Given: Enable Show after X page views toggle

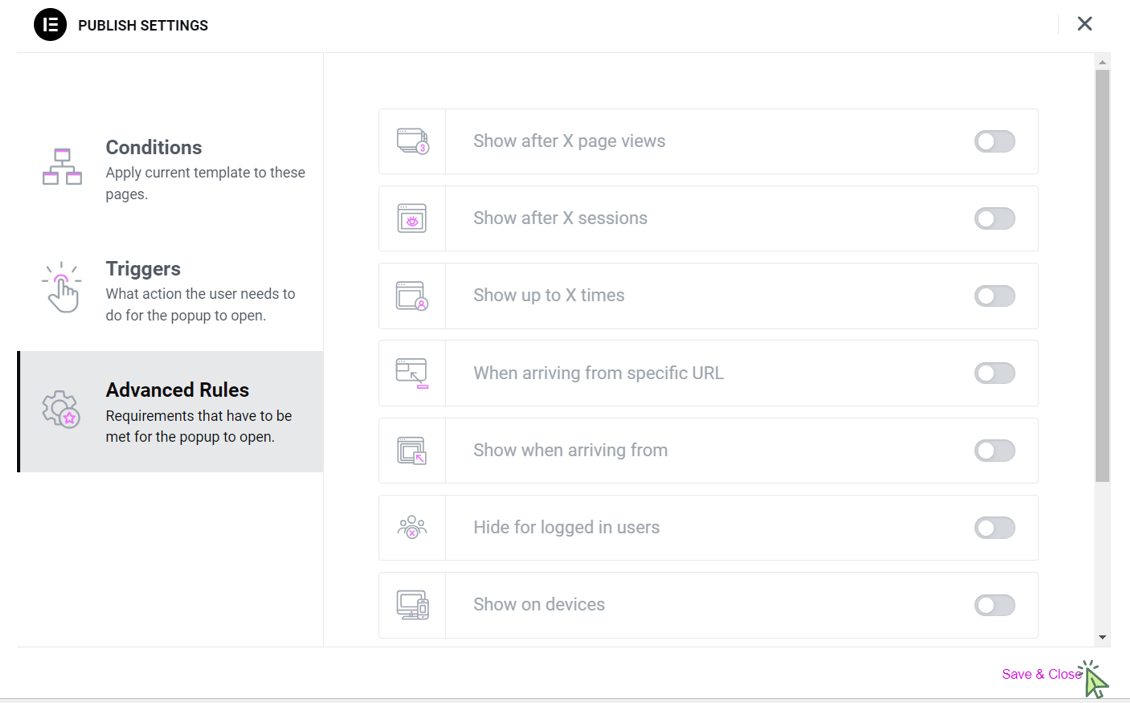Looking at the screenshot, I should tap(995, 141).
